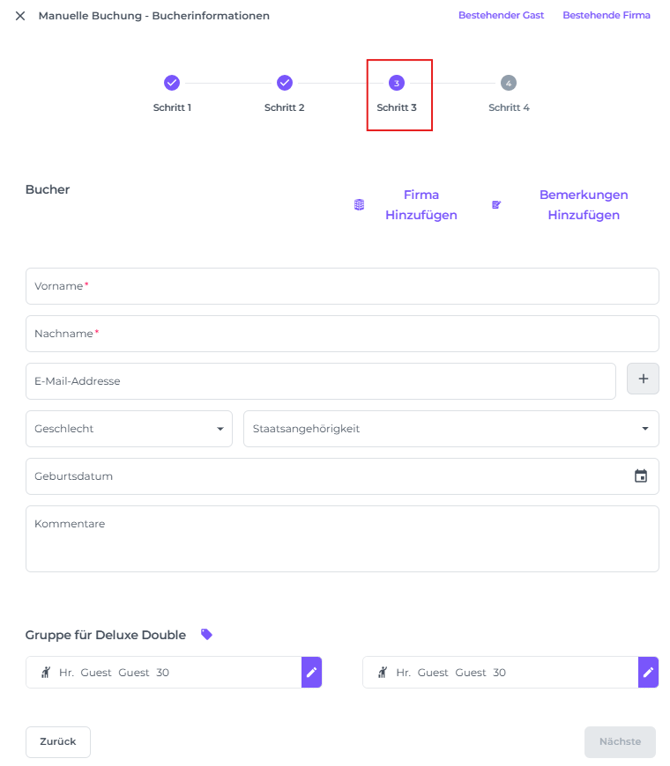
Task: Focus the Vorname input field
Action: [x=342, y=286]
